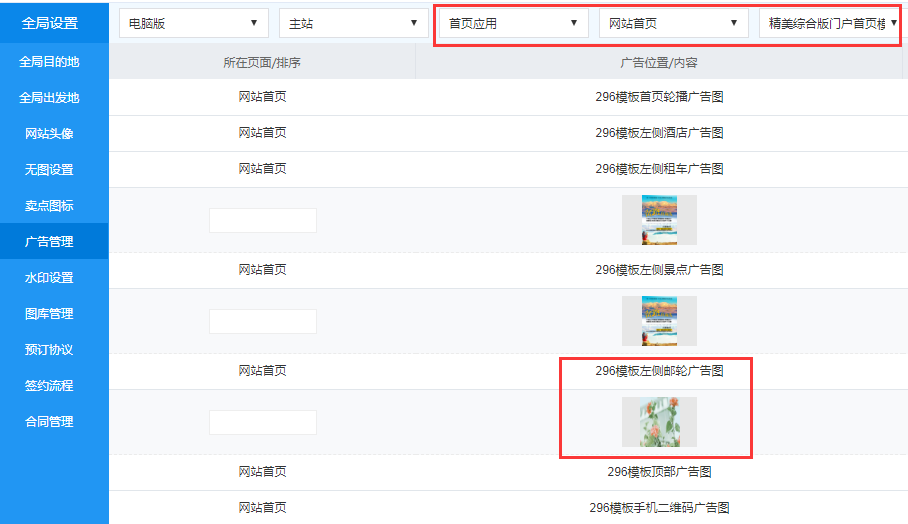Click the ad thumbnail under 租车广告图
Image resolution: width=908 pixels, height=524 pixels.
click(659, 220)
